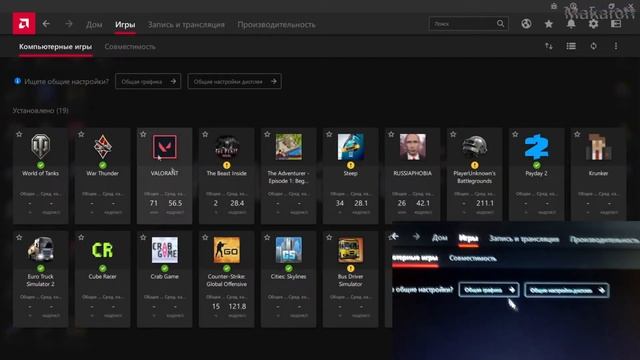Screen dimensions: 640x360
Task: Open Payday 2 game icon
Action: (x=537, y=147)
